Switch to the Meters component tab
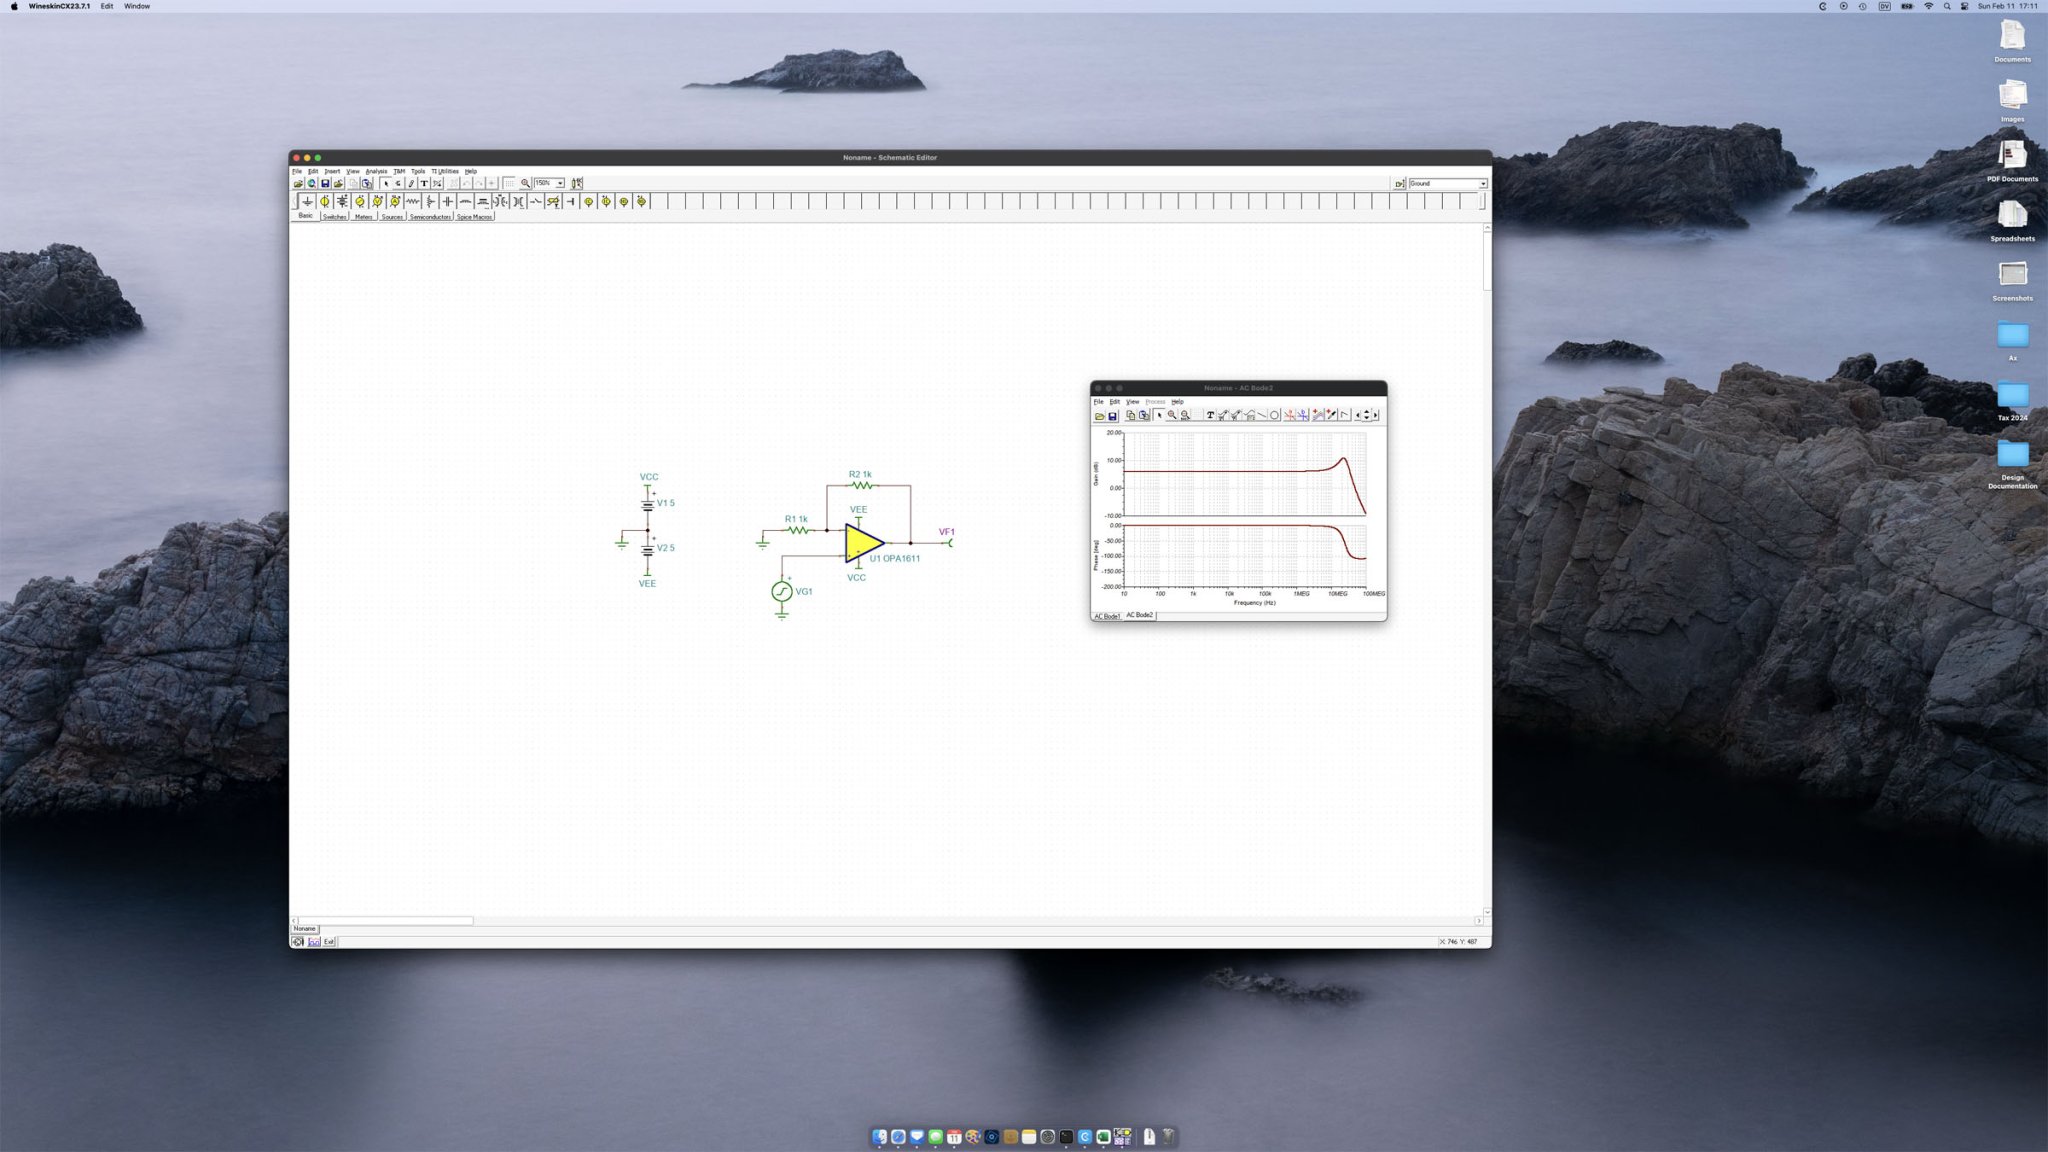Image resolution: width=2048 pixels, height=1152 pixels. click(x=363, y=216)
